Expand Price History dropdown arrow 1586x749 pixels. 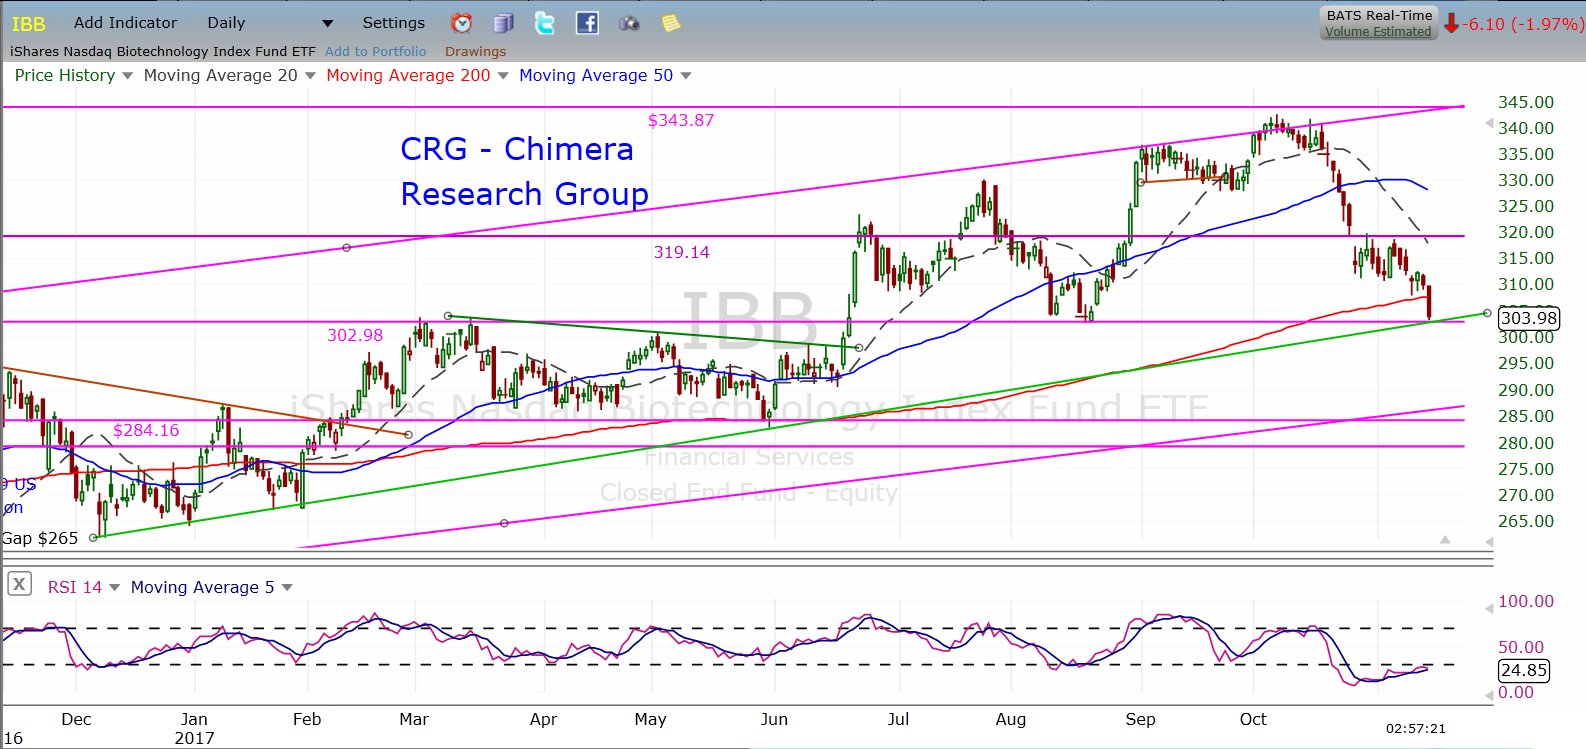click(x=127, y=76)
